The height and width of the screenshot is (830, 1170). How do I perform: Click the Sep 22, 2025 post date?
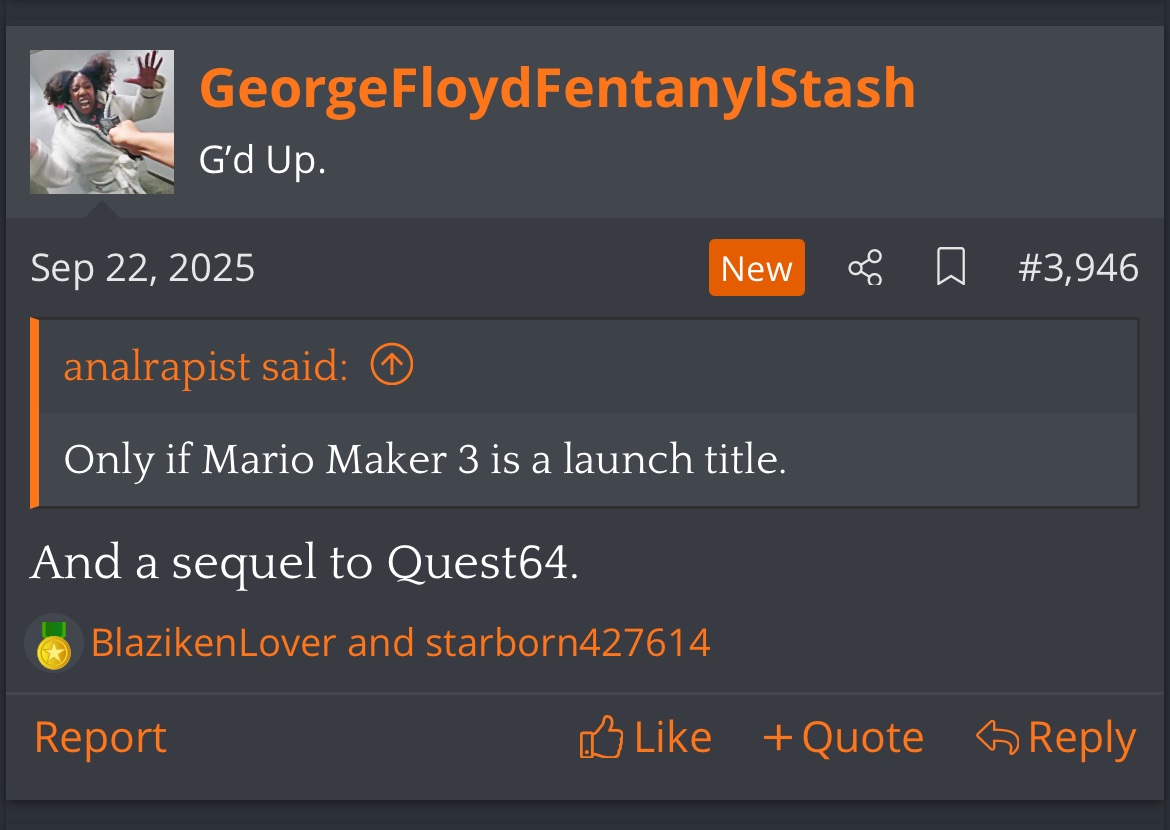143,268
